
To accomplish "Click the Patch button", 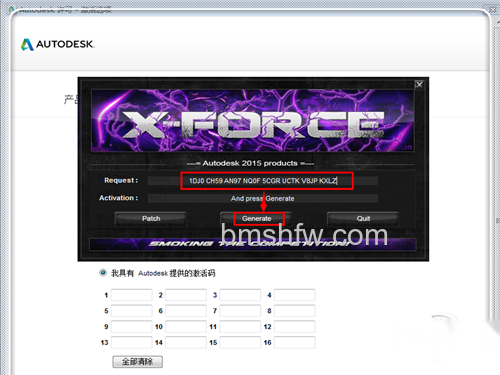I will pyautogui.click(x=151, y=219).
